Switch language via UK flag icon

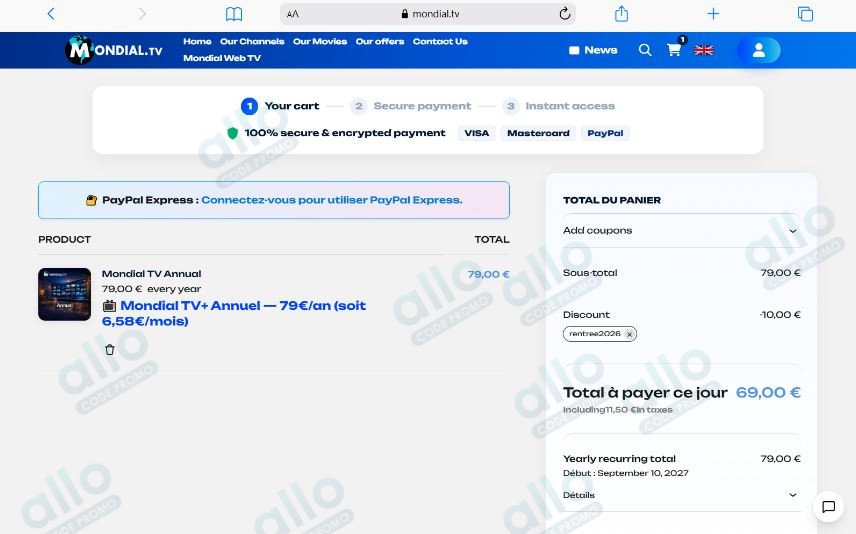704,50
